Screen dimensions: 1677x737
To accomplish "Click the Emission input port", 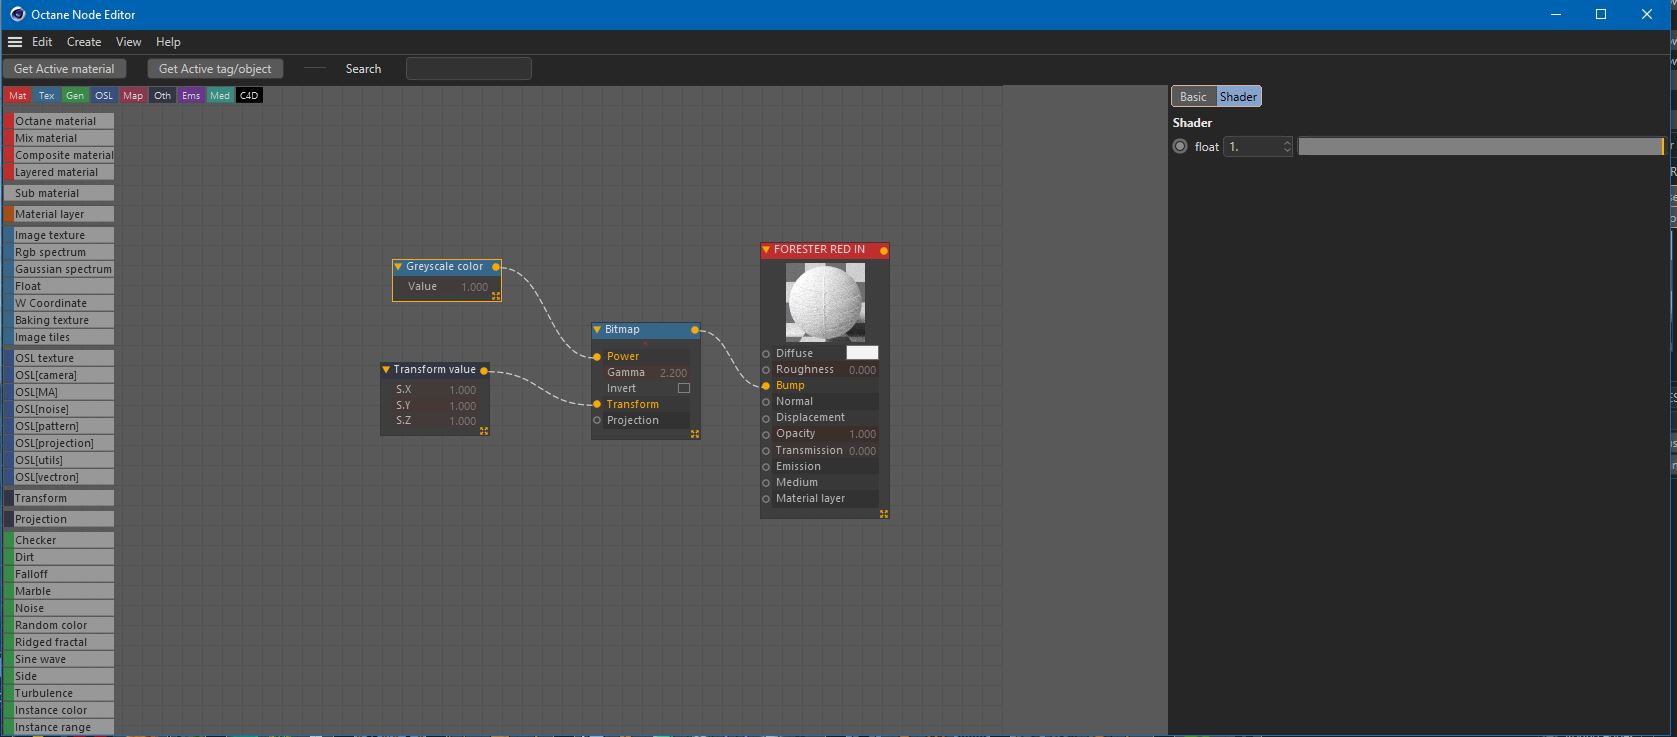I will 766,467.
